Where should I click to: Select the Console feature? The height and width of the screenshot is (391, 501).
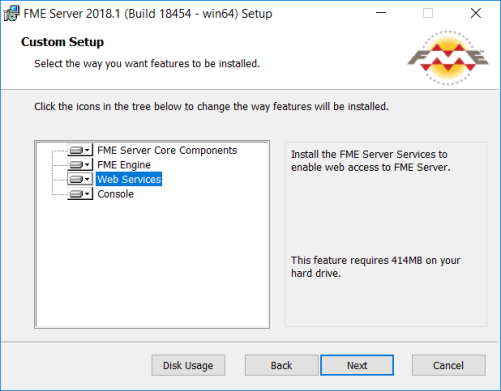(x=115, y=194)
